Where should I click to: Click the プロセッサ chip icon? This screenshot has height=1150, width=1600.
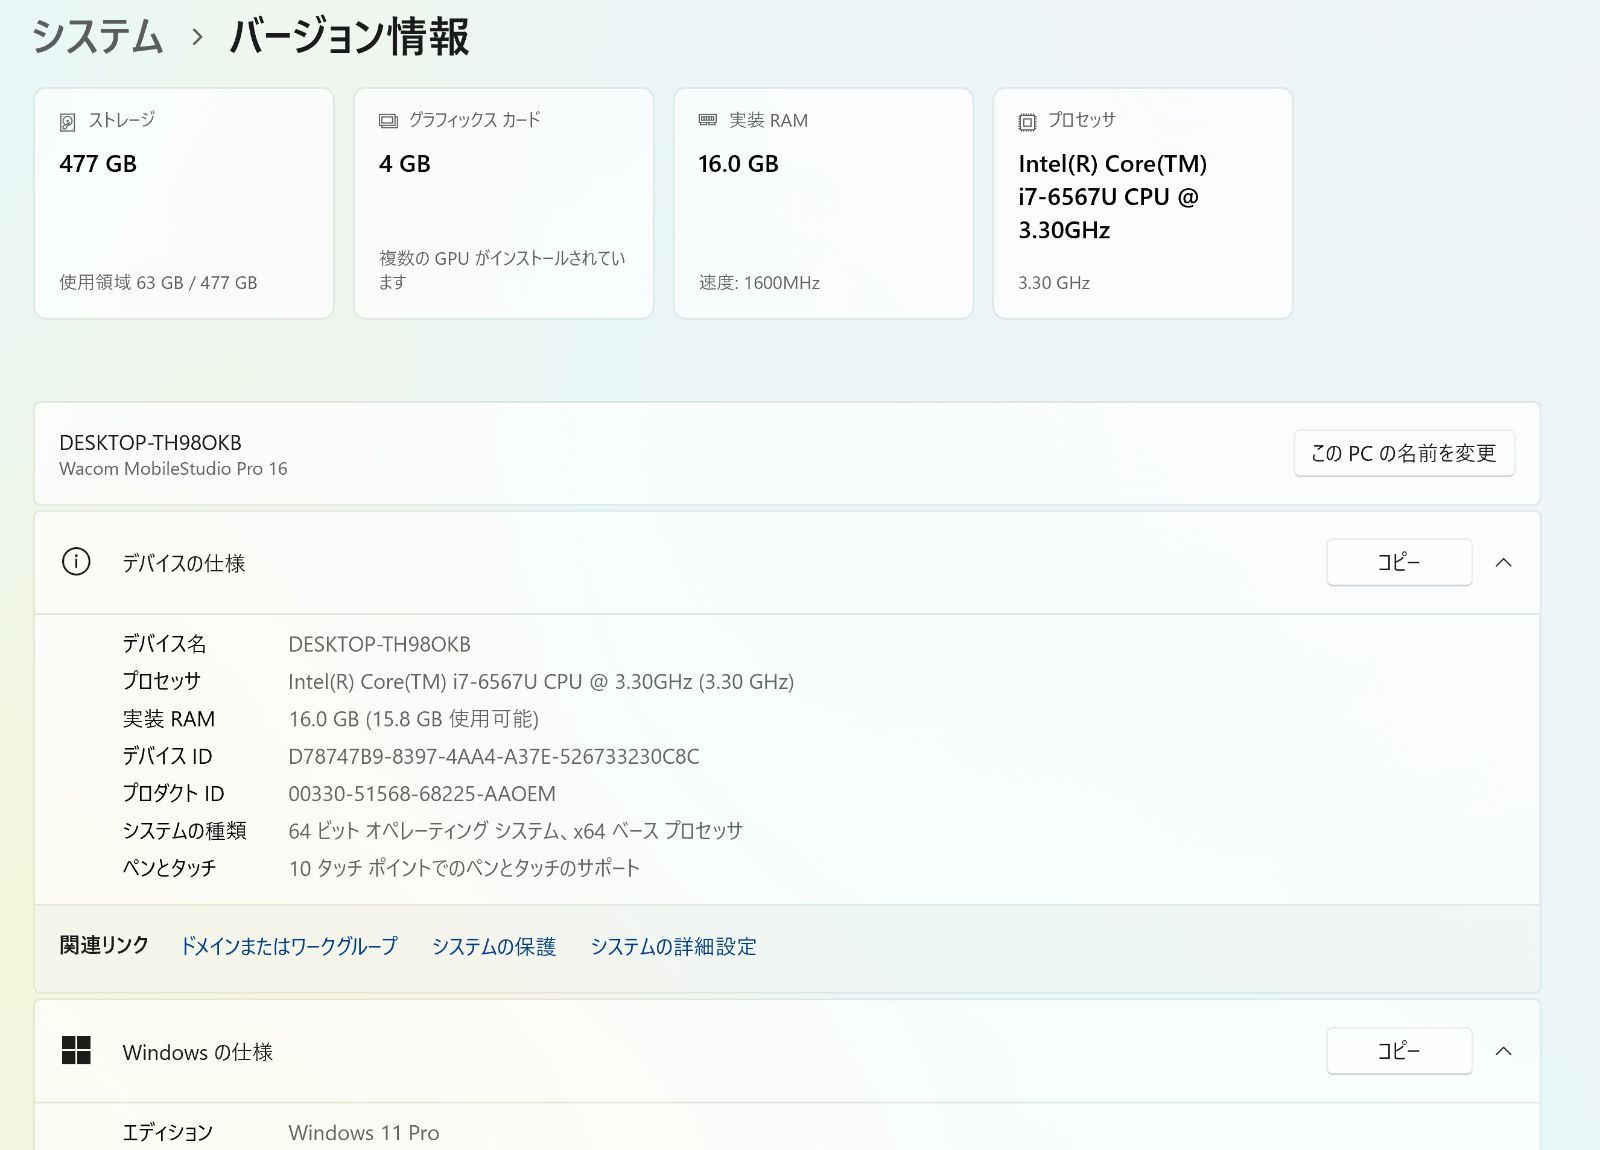click(x=1026, y=119)
